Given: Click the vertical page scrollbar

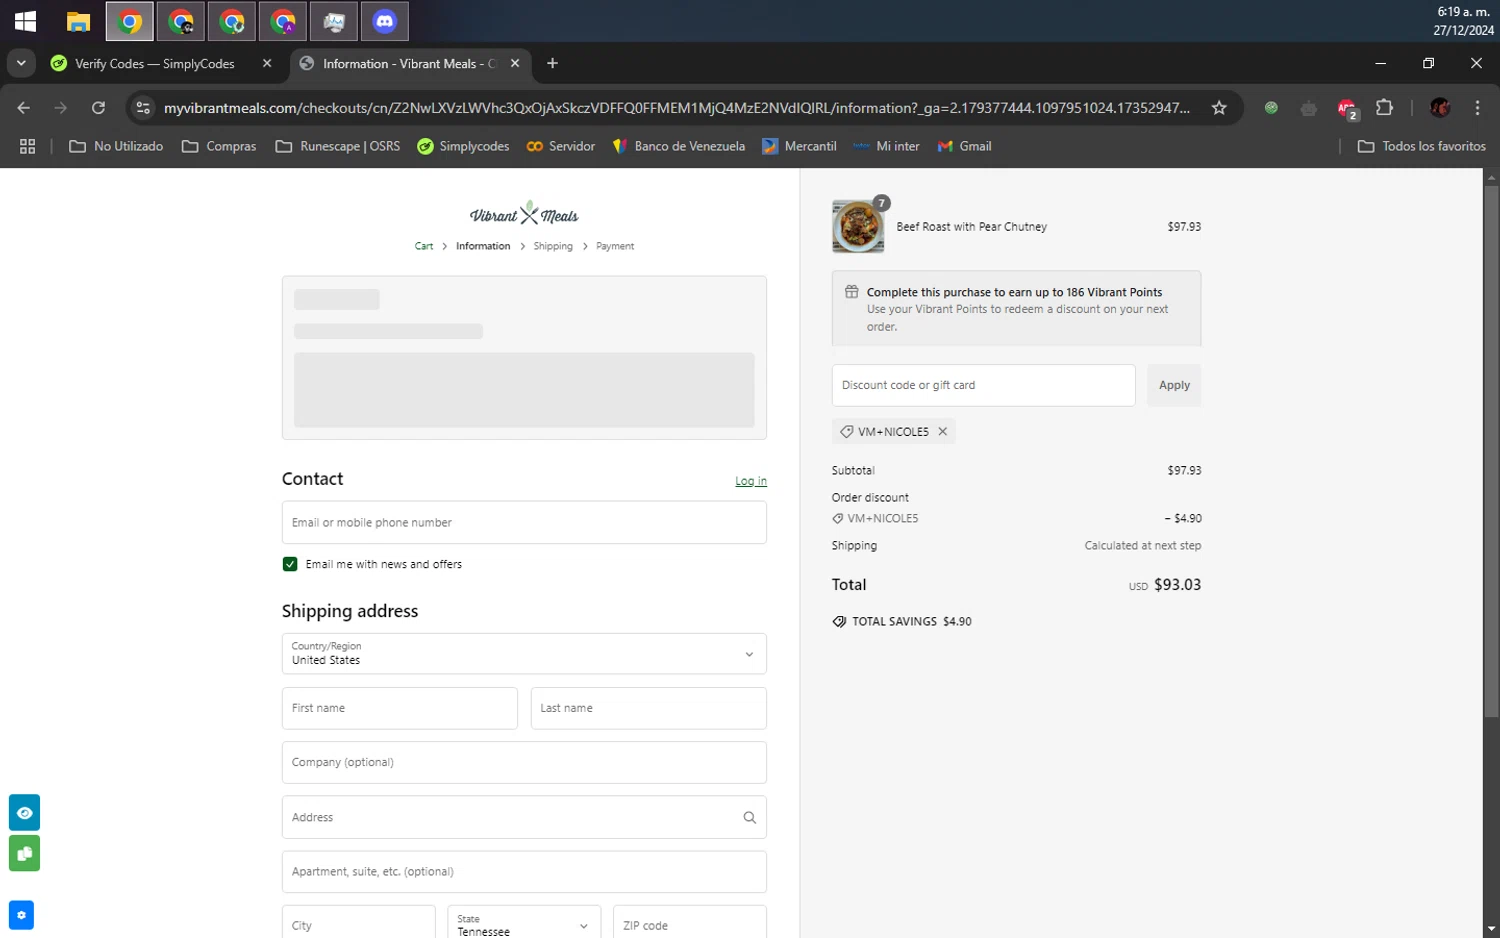Looking at the screenshot, I should click(1491, 450).
